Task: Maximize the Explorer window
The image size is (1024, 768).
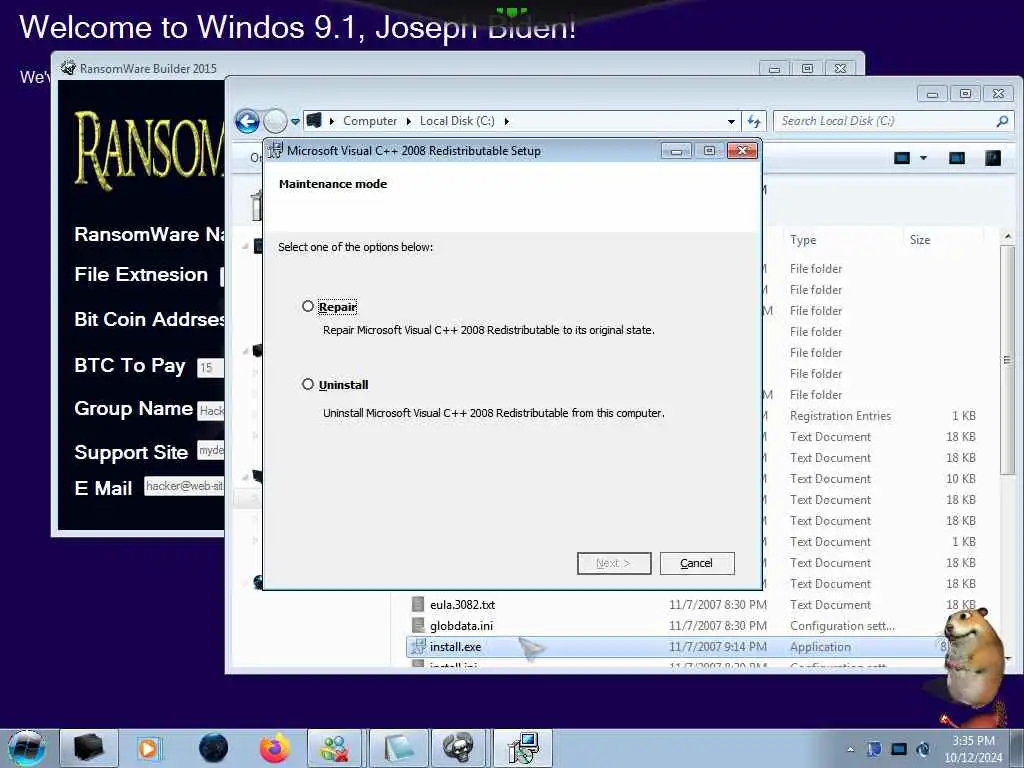Action: tap(965, 94)
